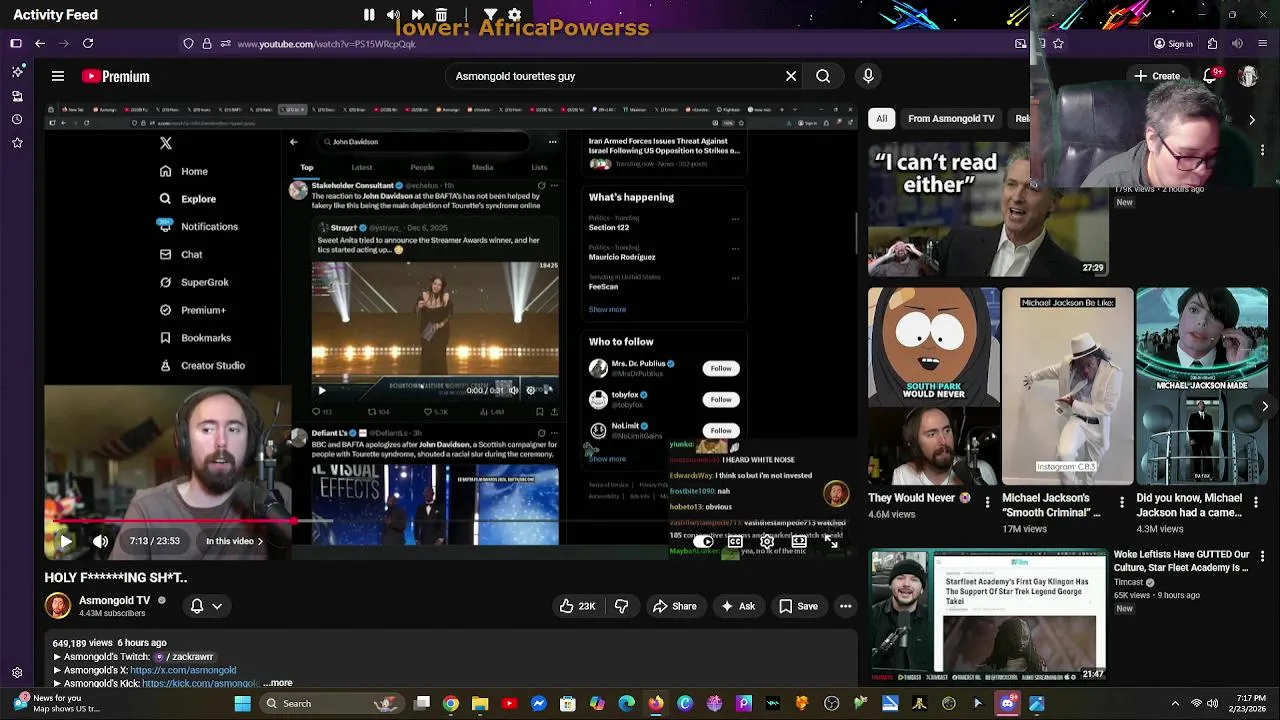Go back with the browser back arrow
This screenshot has height=720, width=1280.
click(40, 43)
